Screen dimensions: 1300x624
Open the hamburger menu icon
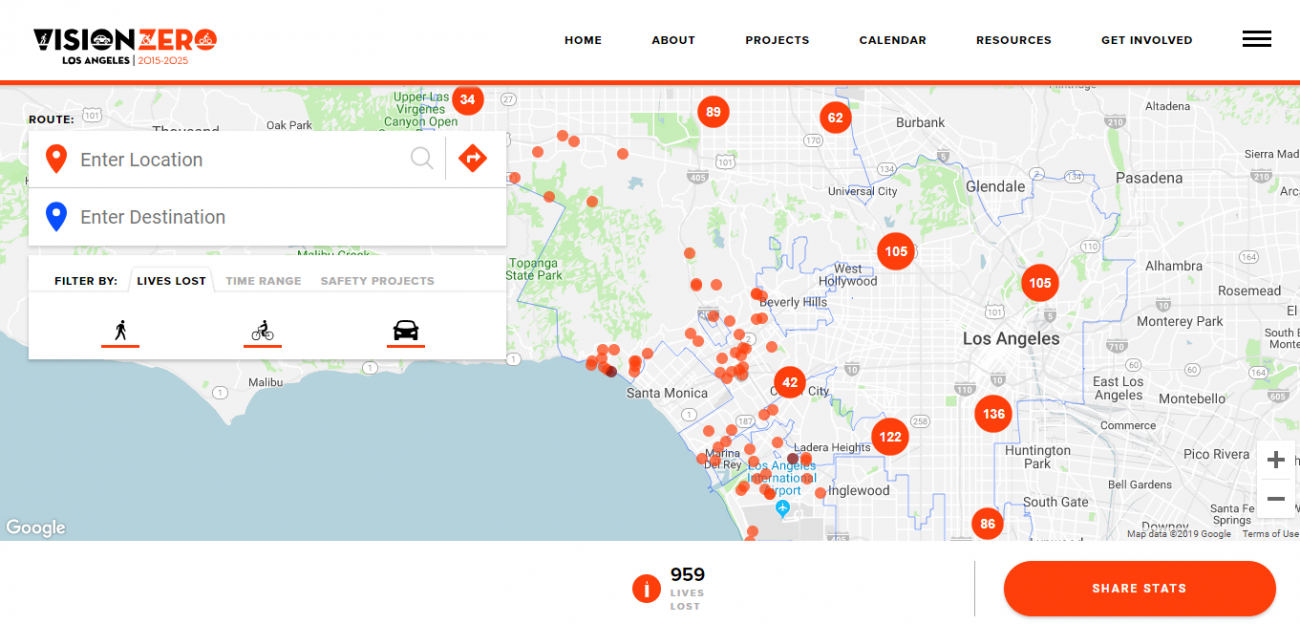(1256, 40)
